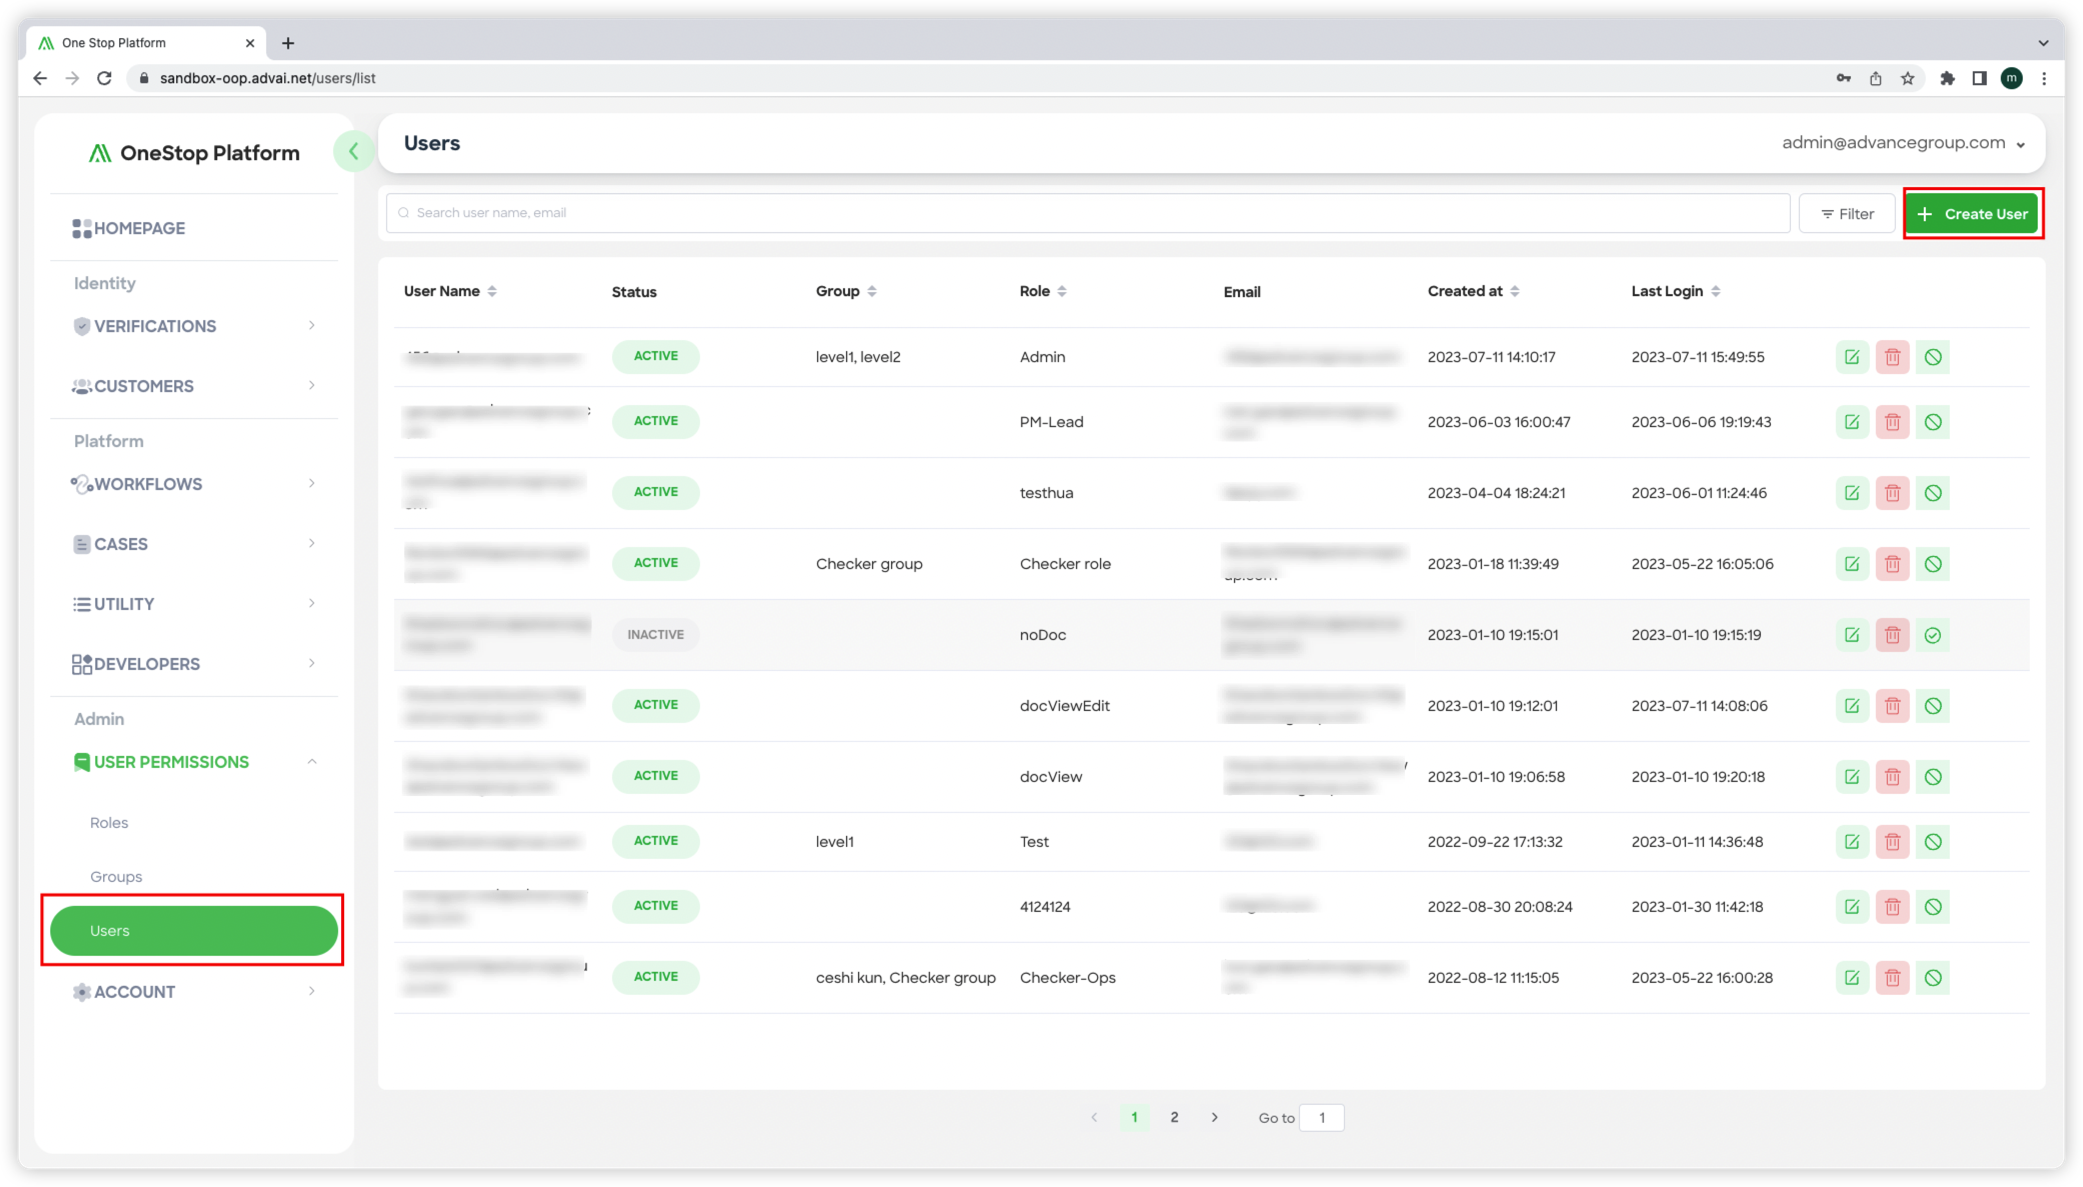Open Groups in the sidebar
2083x1187 pixels.
click(116, 877)
